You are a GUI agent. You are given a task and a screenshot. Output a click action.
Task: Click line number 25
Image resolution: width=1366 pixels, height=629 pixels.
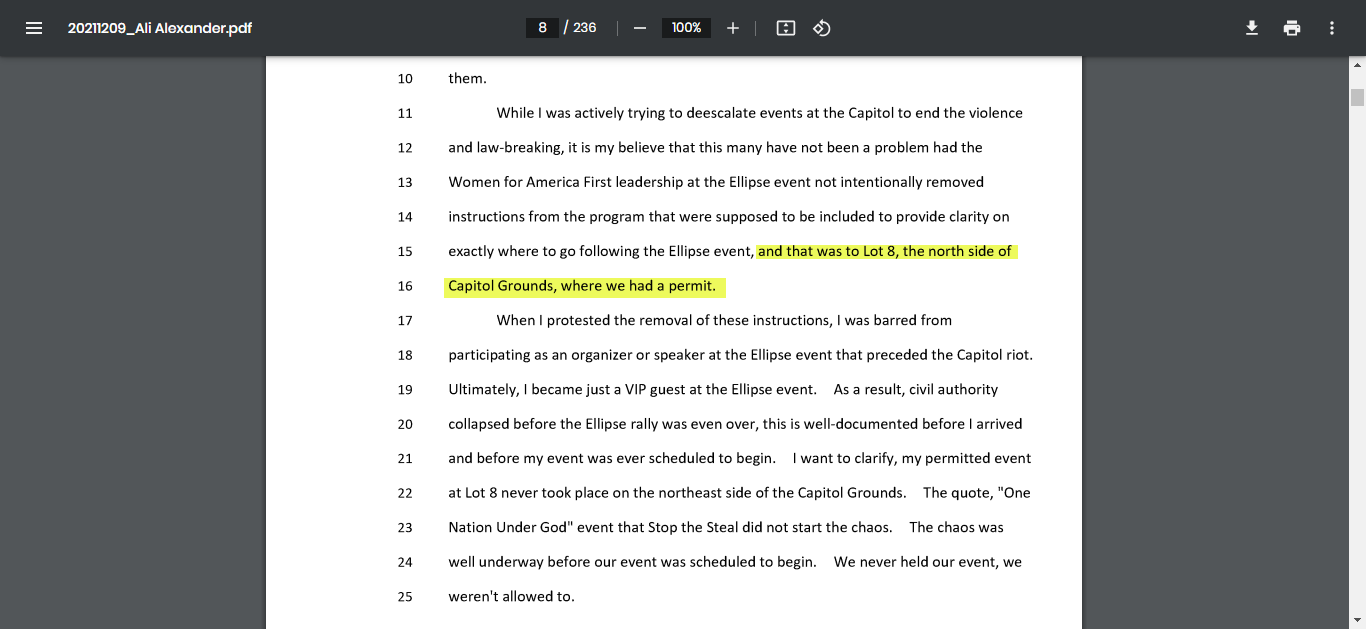405,596
